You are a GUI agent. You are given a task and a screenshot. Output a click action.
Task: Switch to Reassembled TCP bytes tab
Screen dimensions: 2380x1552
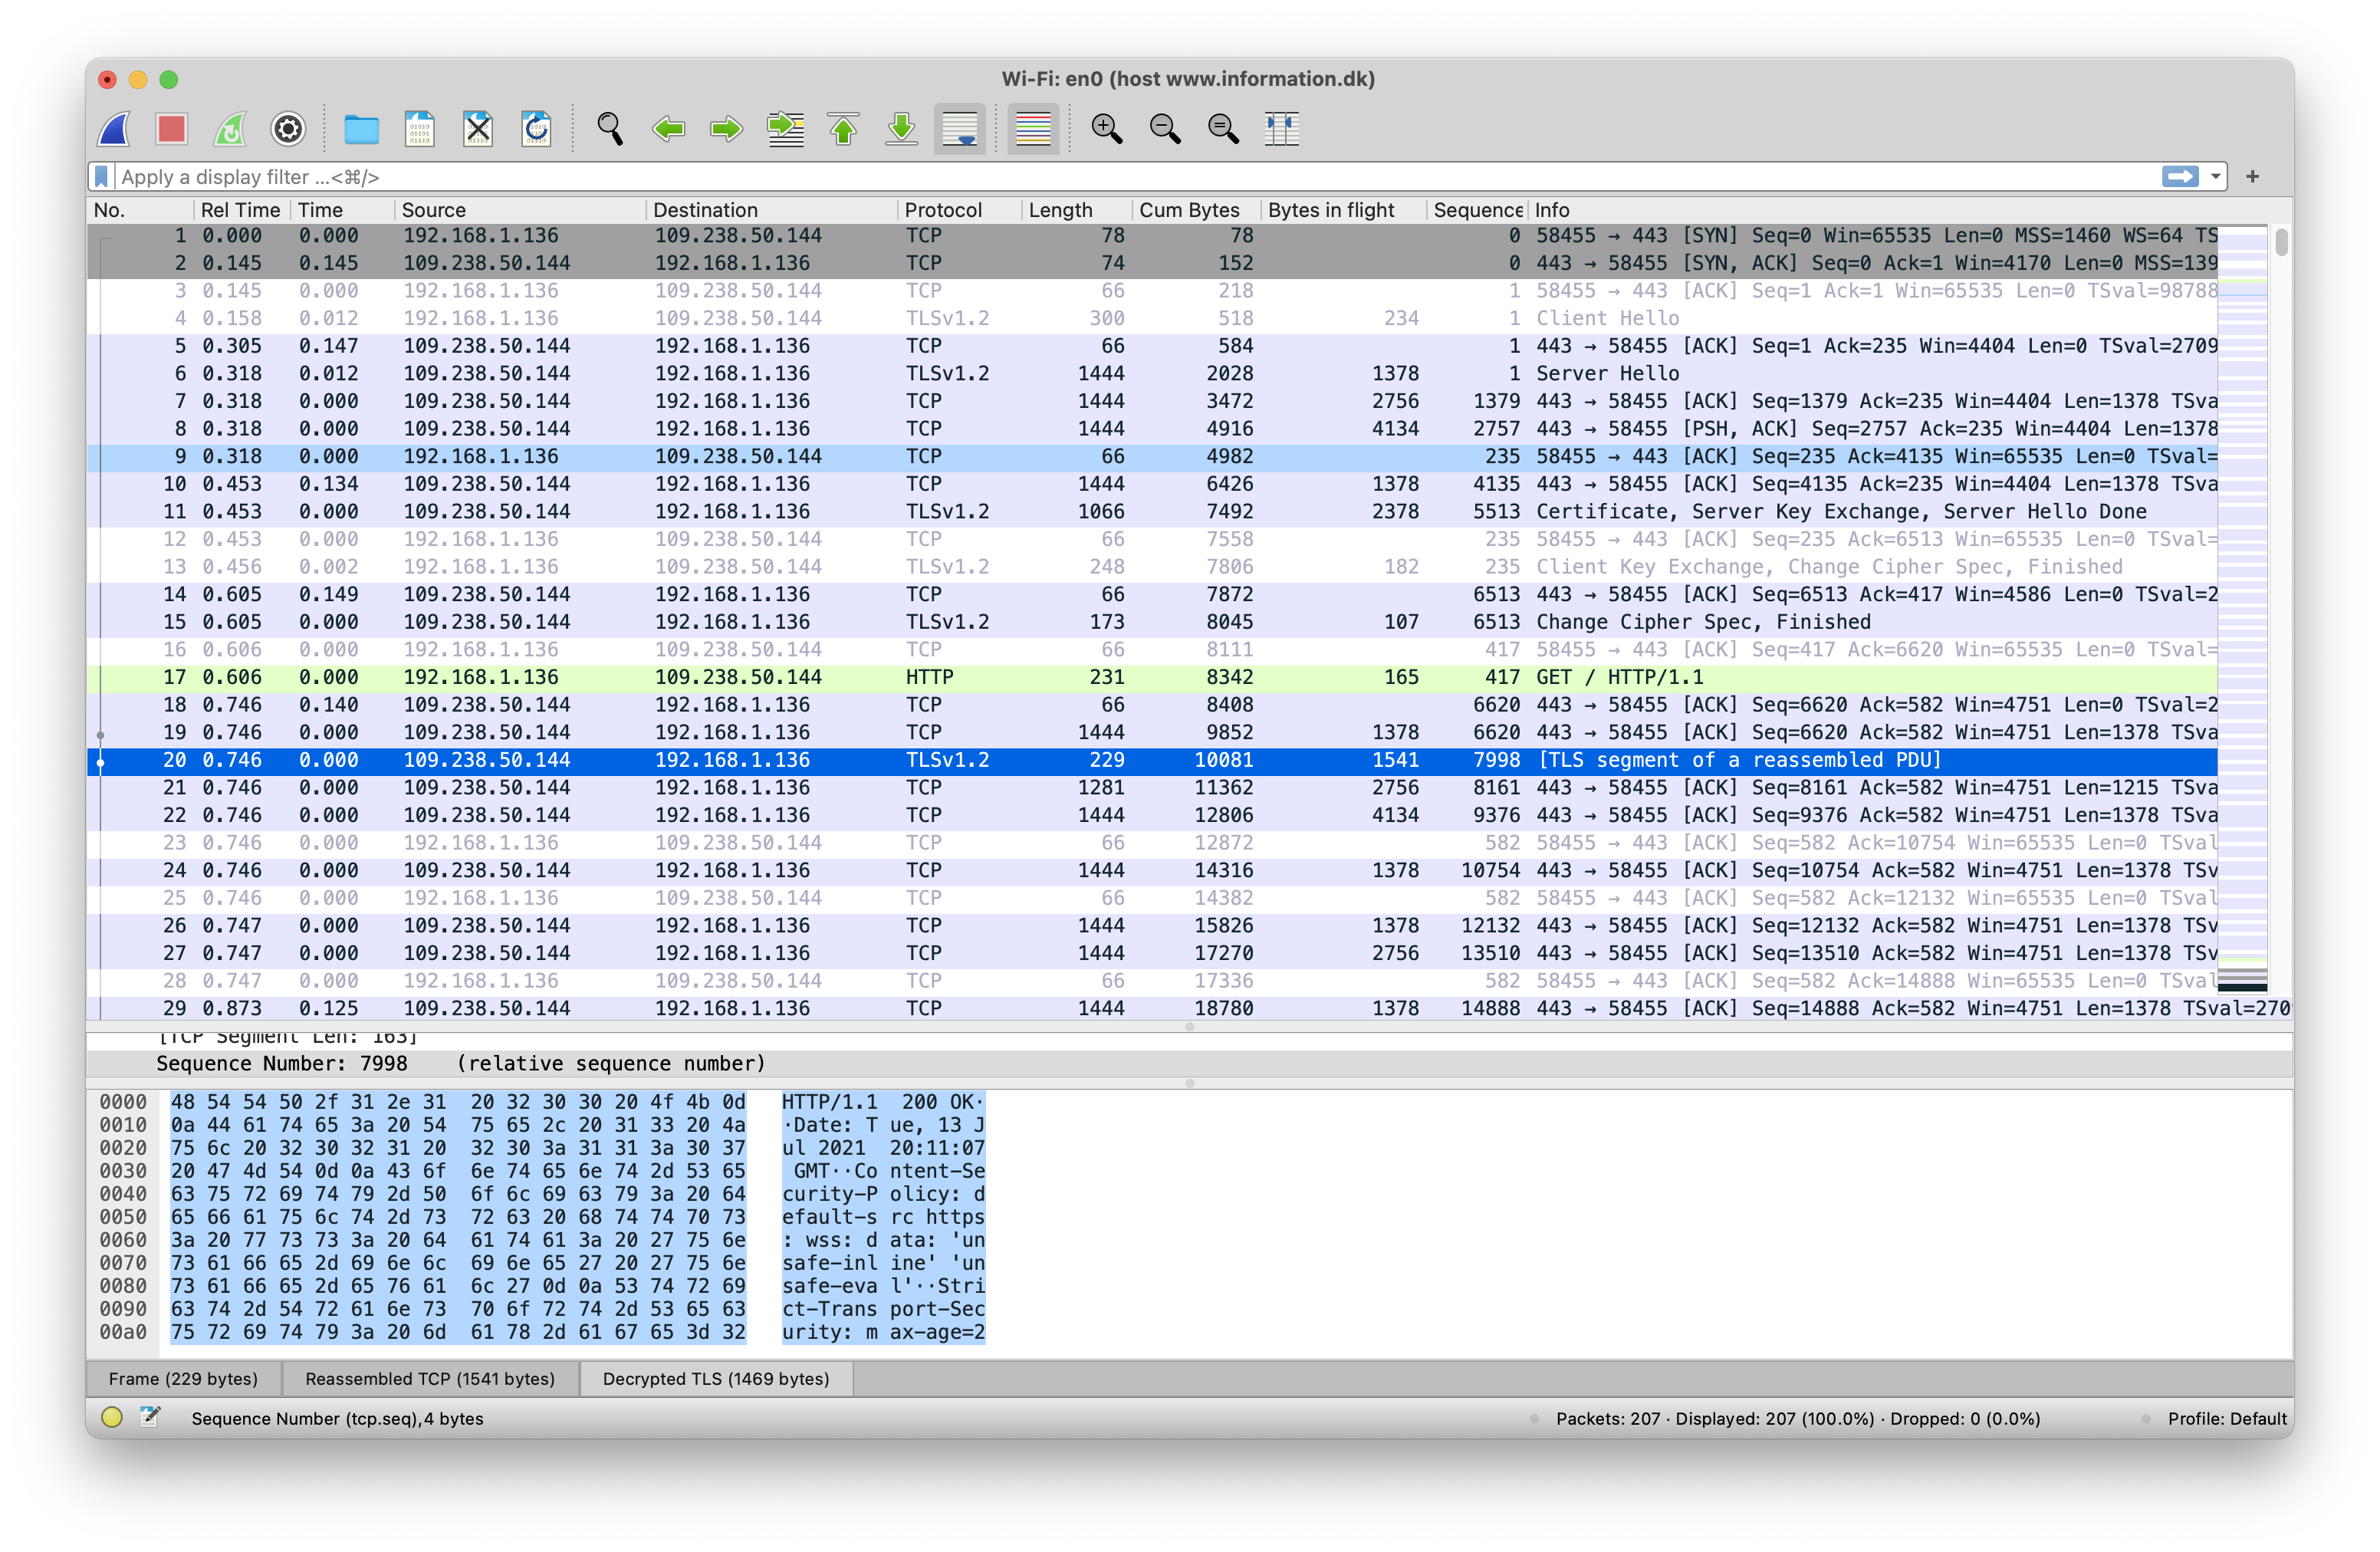coord(430,1378)
